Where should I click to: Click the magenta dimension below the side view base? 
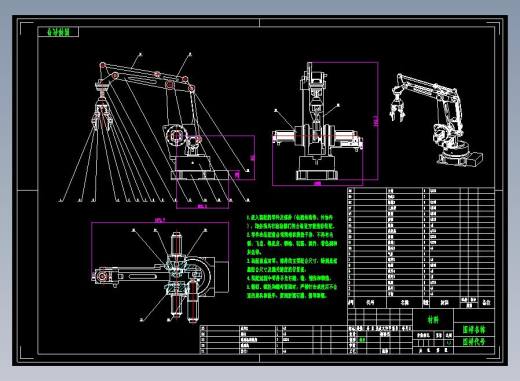(x=202, y=207)
